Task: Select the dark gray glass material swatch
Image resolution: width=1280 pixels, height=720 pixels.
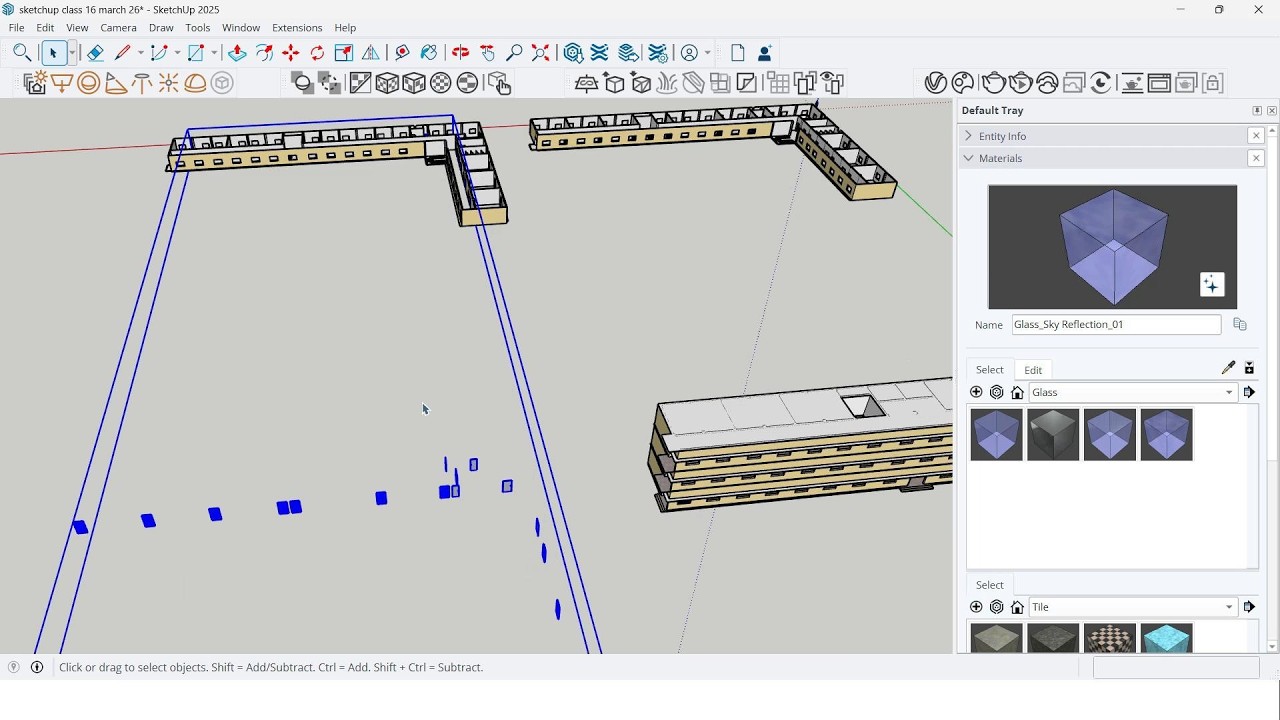Action: (1053, 435)
